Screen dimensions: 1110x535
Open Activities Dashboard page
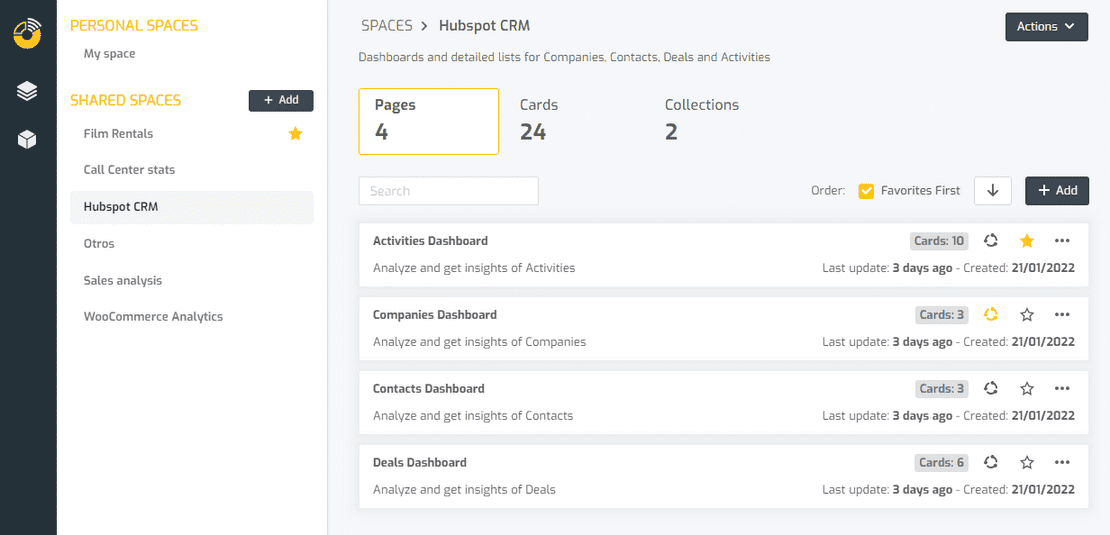tap(430, 241)
